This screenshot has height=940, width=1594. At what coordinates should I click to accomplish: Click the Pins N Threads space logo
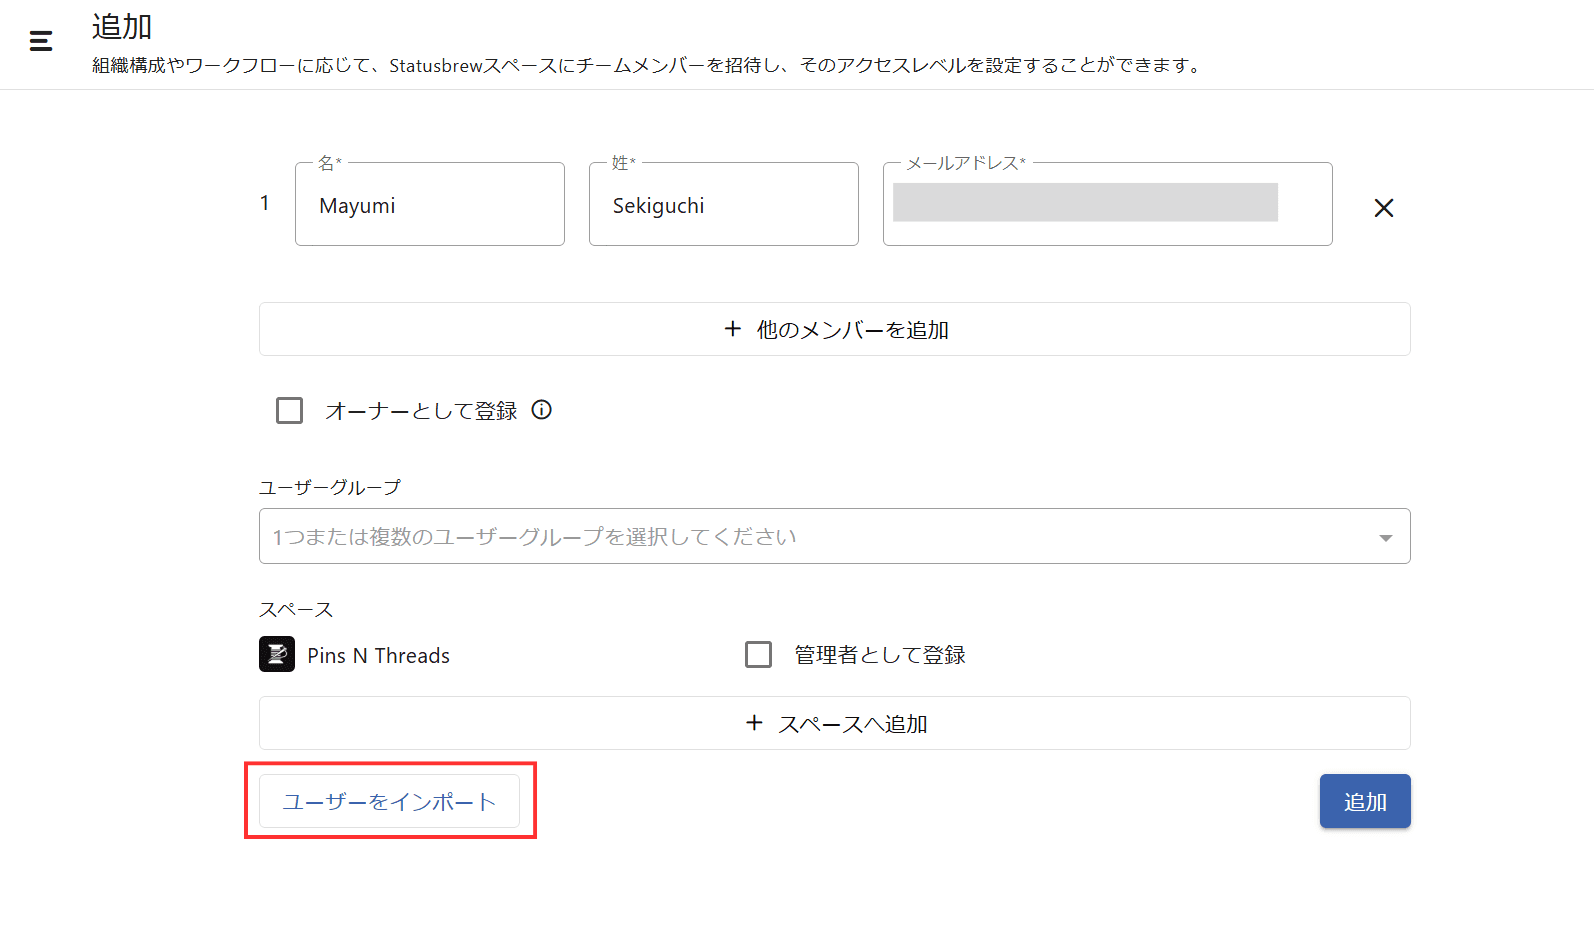pyautogui.click(x=277, y=655)
